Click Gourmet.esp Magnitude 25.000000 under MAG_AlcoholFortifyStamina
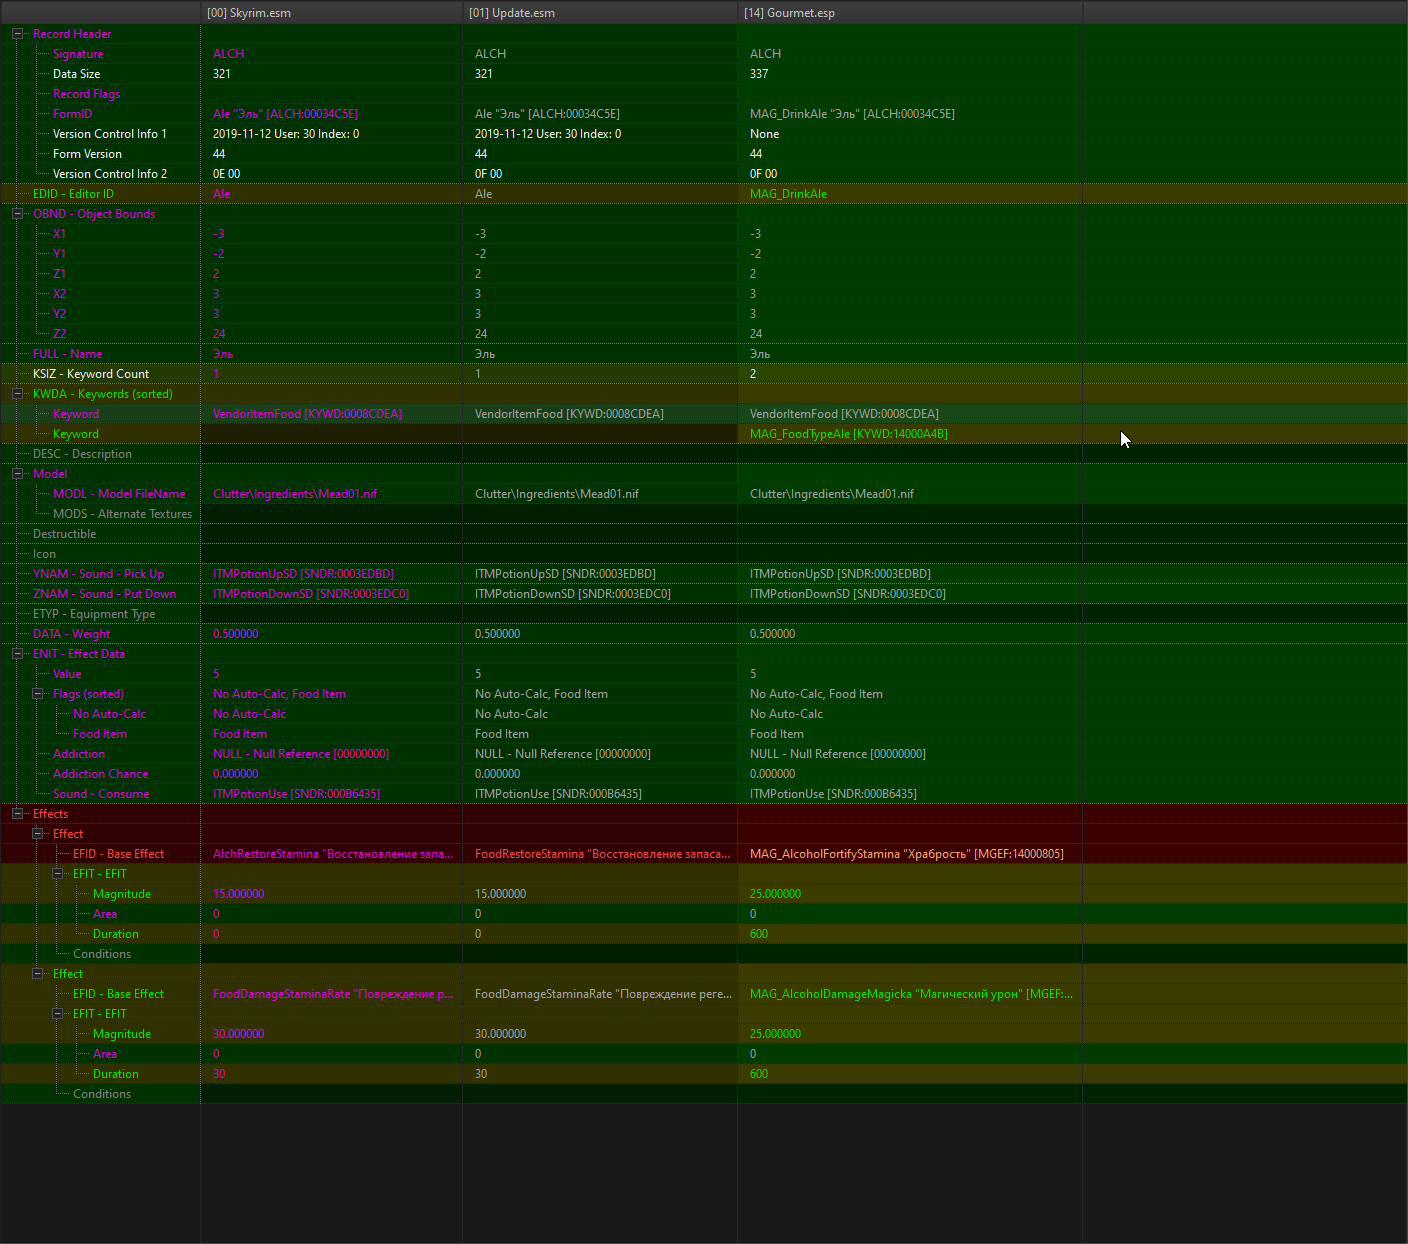The width and height of the screenshot is (1408, 1244). click(775, 894)
